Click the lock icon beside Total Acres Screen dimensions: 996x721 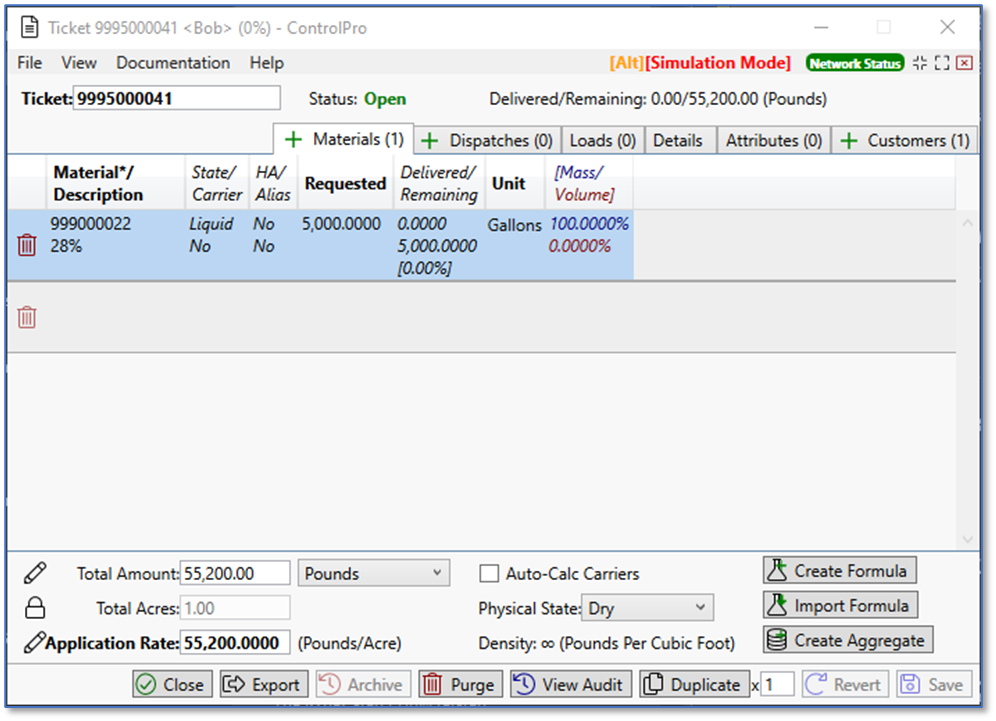[34, 608]
